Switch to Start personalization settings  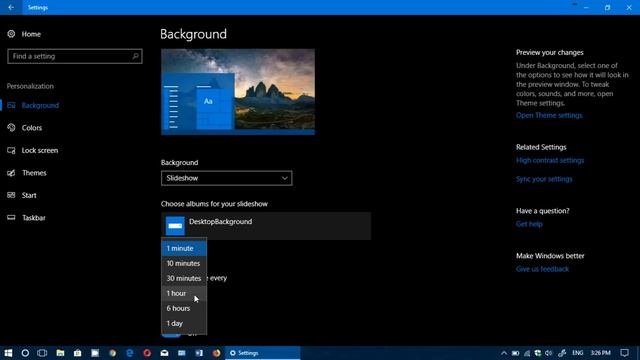coord(29,196)
